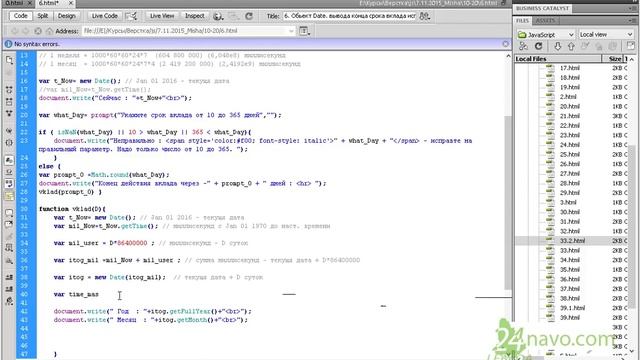This screenshot has width=640, height=360.
Task: Click Outdent Code icon in coding toolbar
Action: pos(9,289)
